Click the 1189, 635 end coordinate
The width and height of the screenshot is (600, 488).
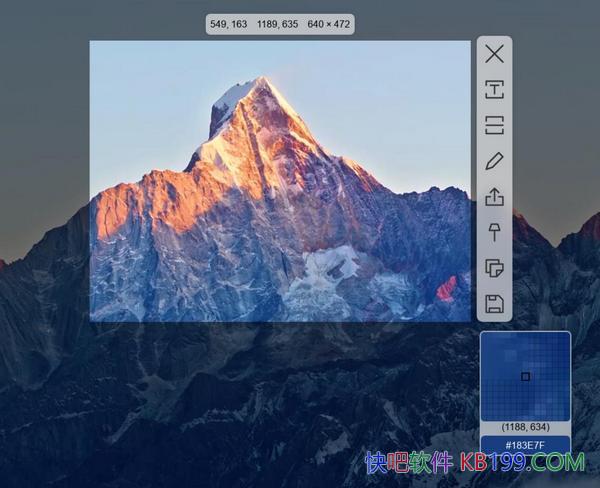click(280, 24)
